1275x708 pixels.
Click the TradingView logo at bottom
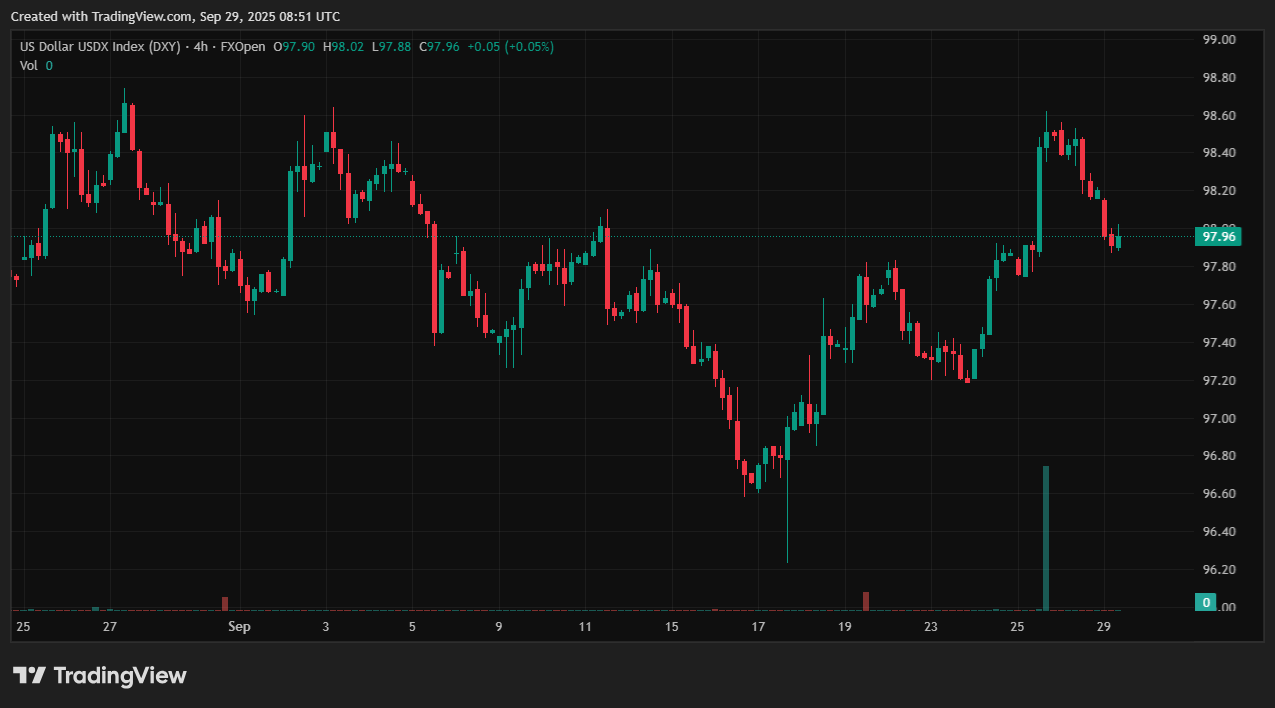click(x=99, y=675)
